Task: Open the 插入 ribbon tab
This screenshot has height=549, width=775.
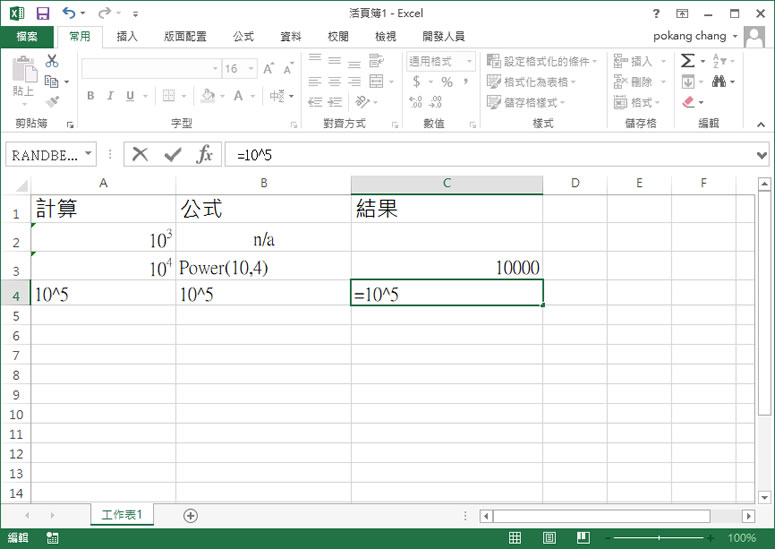Action: point(127,36)
